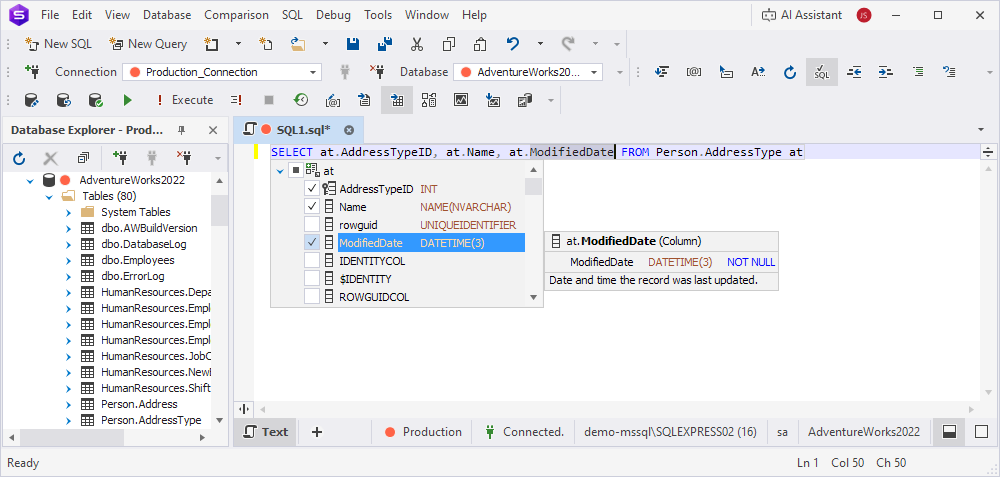The image size is (1000, 477).
Task: Click the Copy icon in toolbar
Action: click(449, 44)
